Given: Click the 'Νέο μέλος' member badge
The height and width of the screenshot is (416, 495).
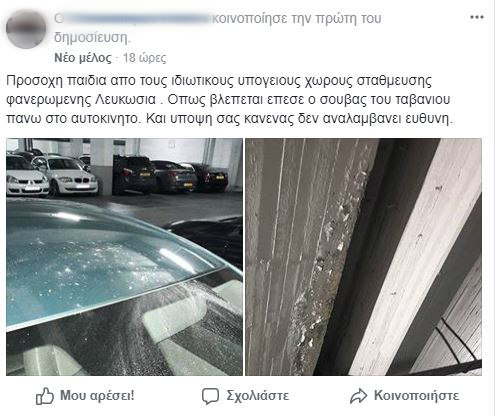Looking at the screenshot, I should (83, 58).
